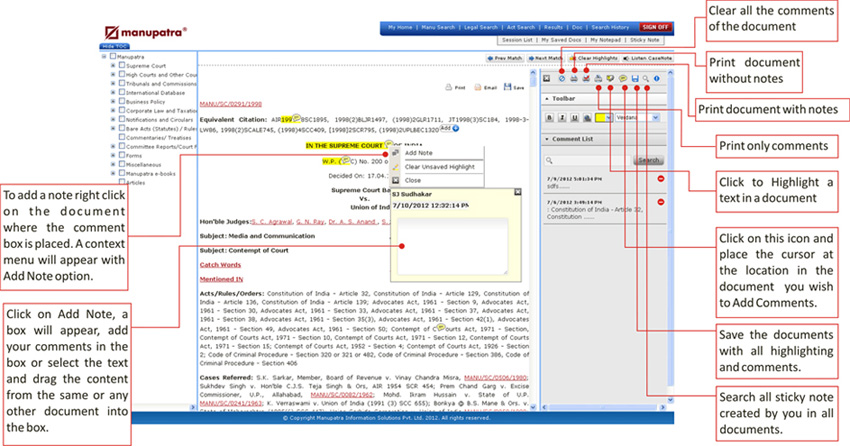
Task: Open the Sticky Note tab
Action: [x=645, y=40]
